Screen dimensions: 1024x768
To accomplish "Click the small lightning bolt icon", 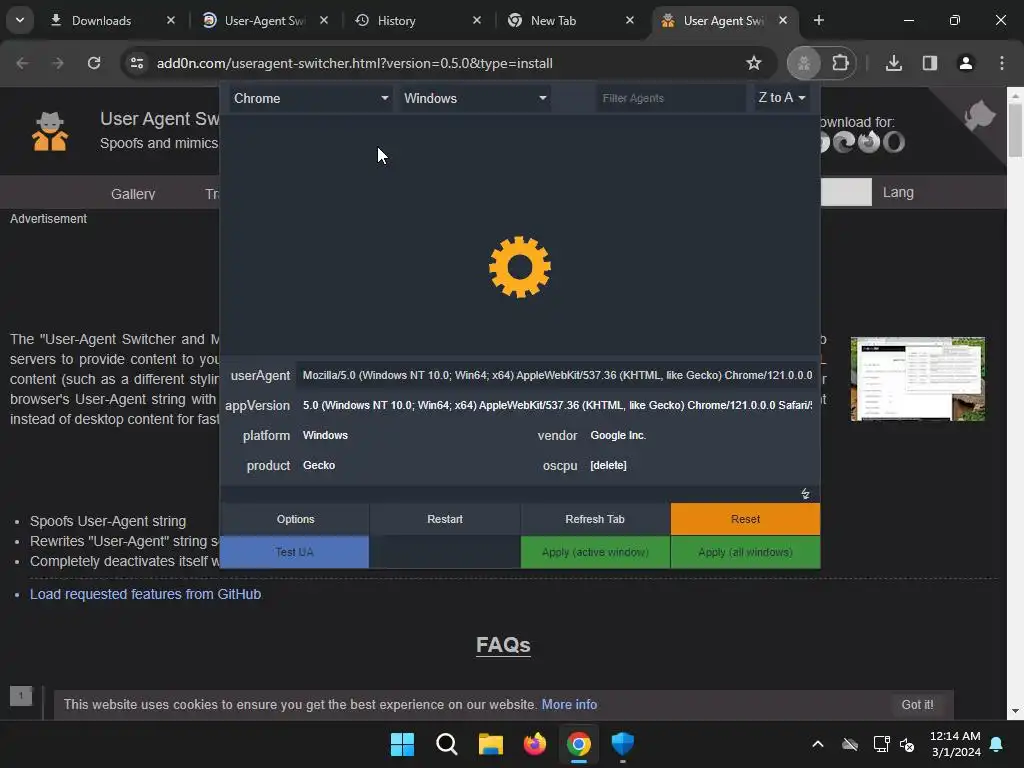I will (805, 494).
